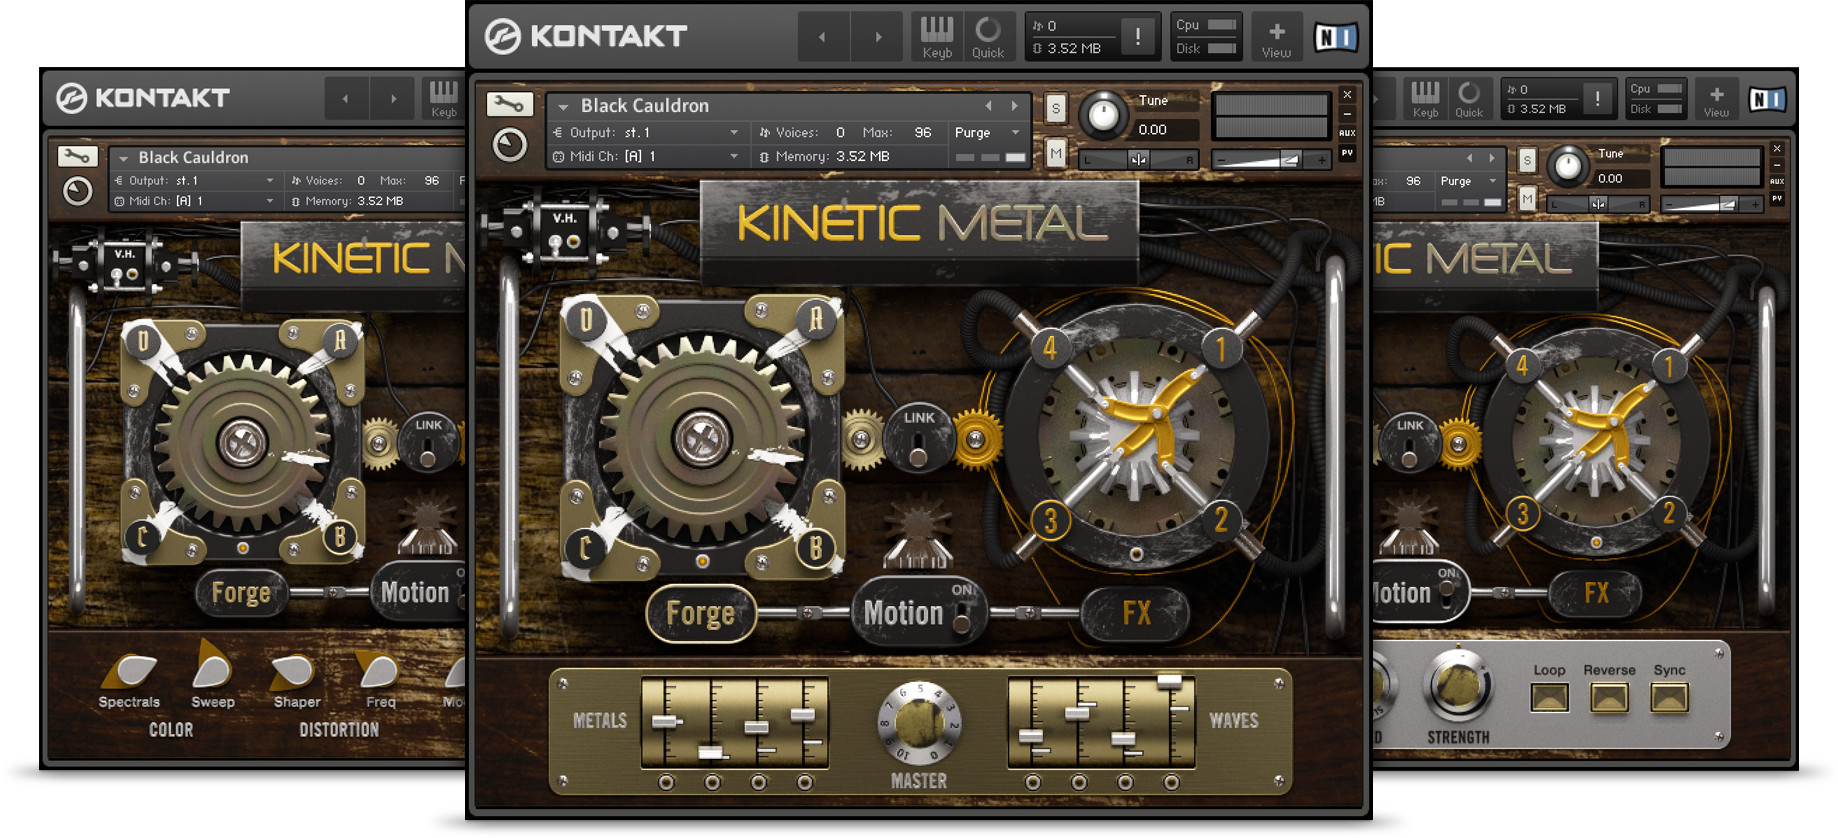Viewport: 1838px width, 838px height.
Task: Open instrument edit mode with center window wrench
Action: (509, 103)
